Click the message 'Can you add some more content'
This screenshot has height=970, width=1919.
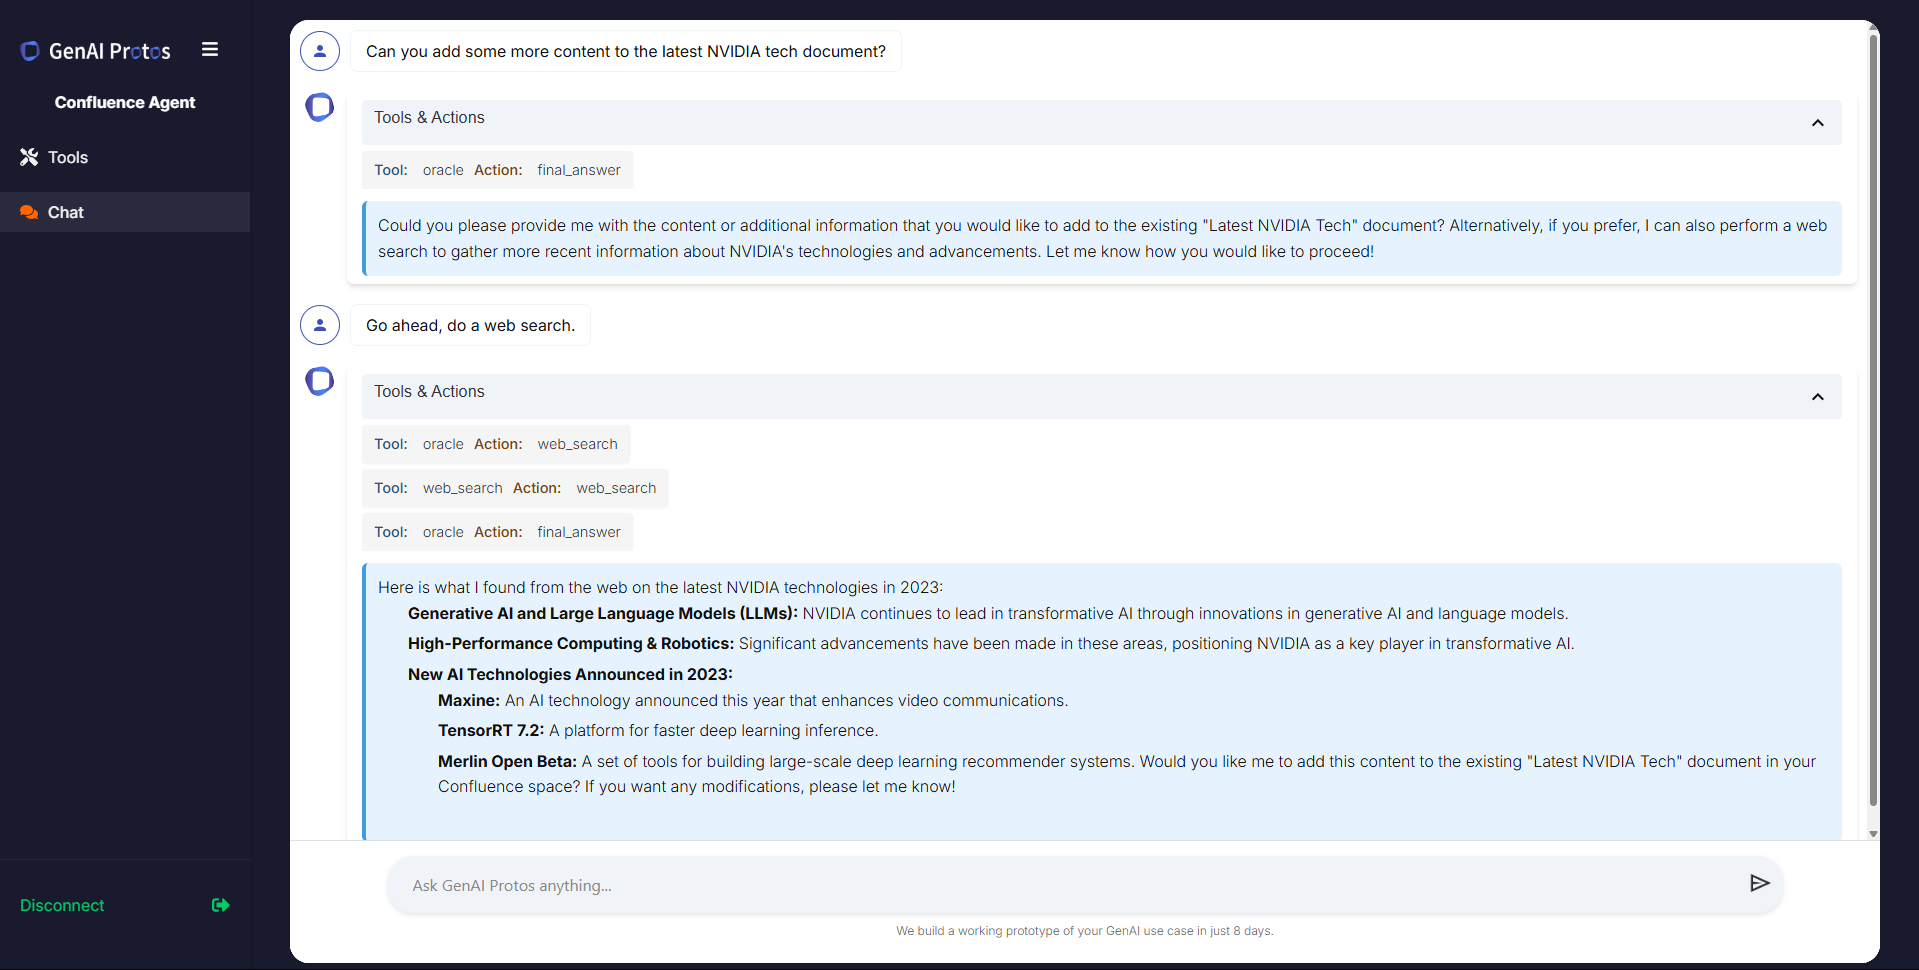pyautogui.click(x=626, y=51)
